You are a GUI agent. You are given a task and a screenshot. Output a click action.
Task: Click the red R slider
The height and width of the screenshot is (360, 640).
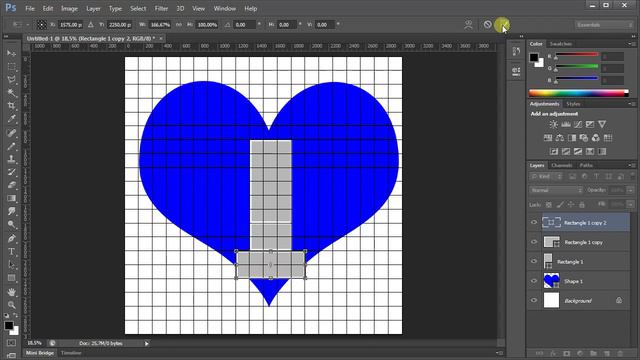577,55
